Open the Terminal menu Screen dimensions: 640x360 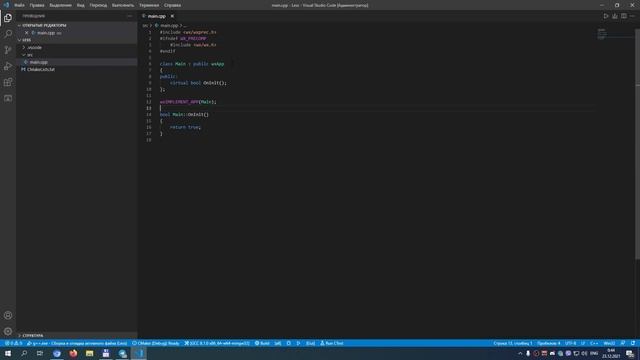[149, 5]
